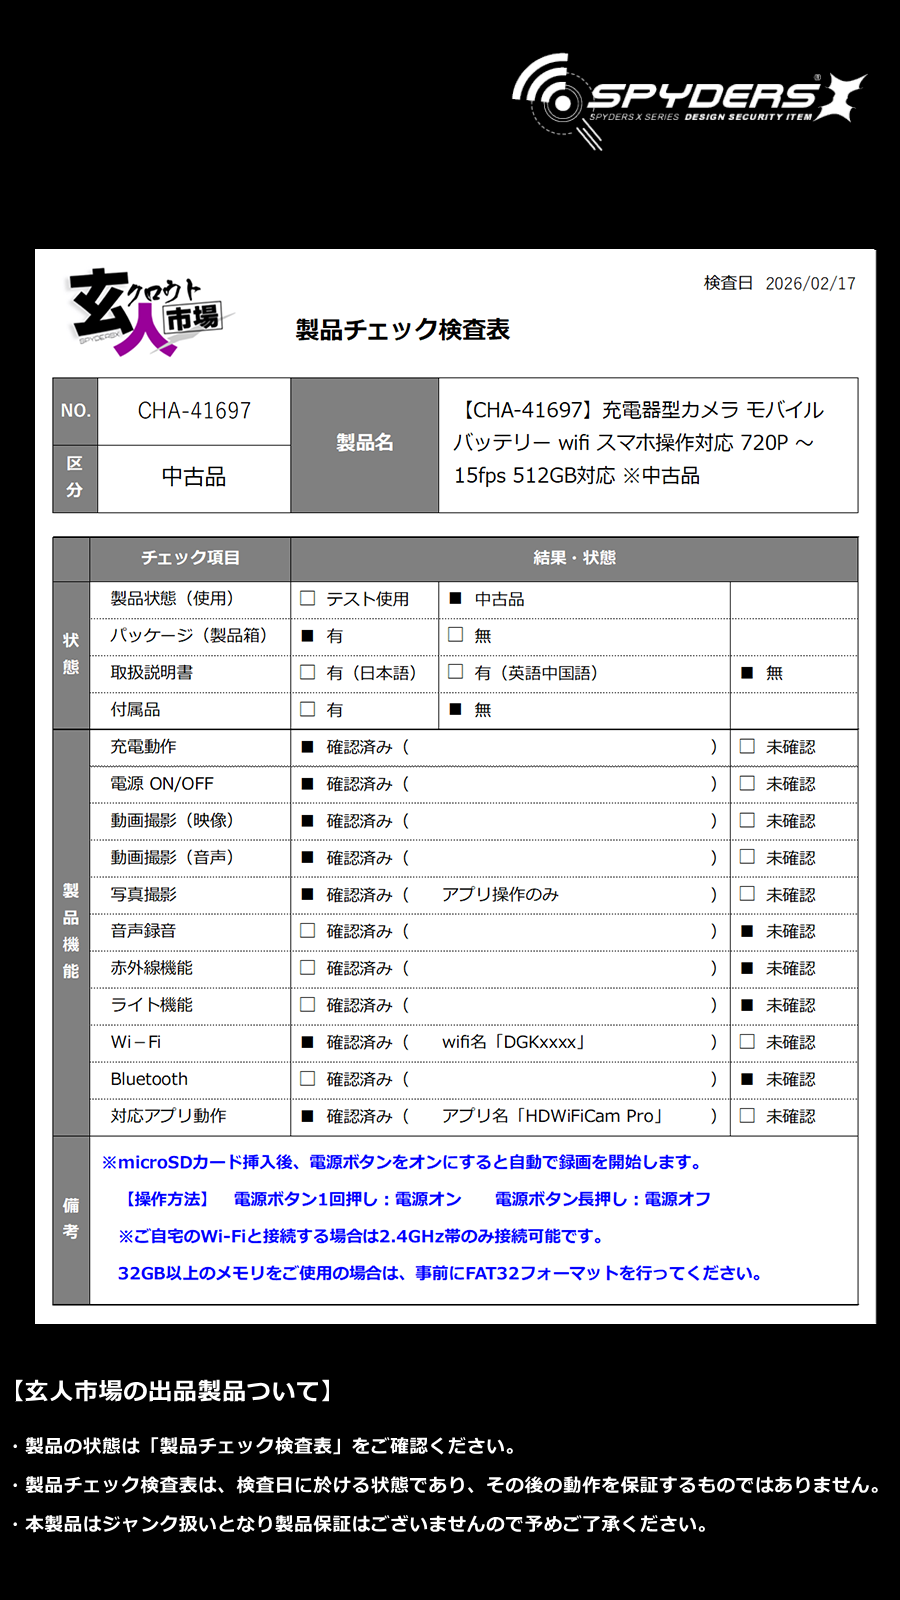The height and width of the screenshot is (1600, 900).
Task: Click the アプリ操作のみ note
Action: click(x=500, y=894)
